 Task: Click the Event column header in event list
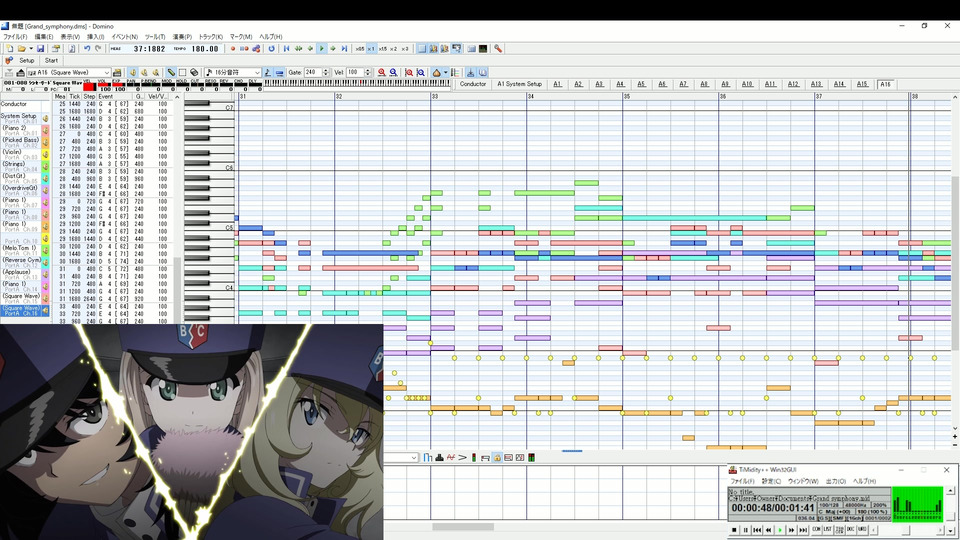[x=115, y=97]
